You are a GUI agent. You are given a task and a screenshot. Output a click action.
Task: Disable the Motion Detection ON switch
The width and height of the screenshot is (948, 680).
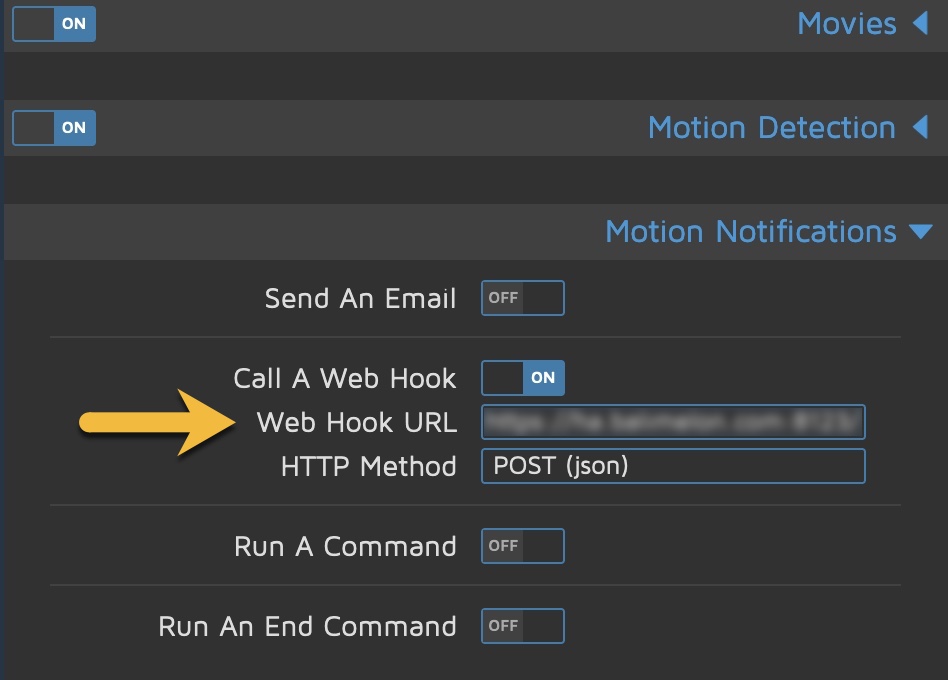[53, 127]
